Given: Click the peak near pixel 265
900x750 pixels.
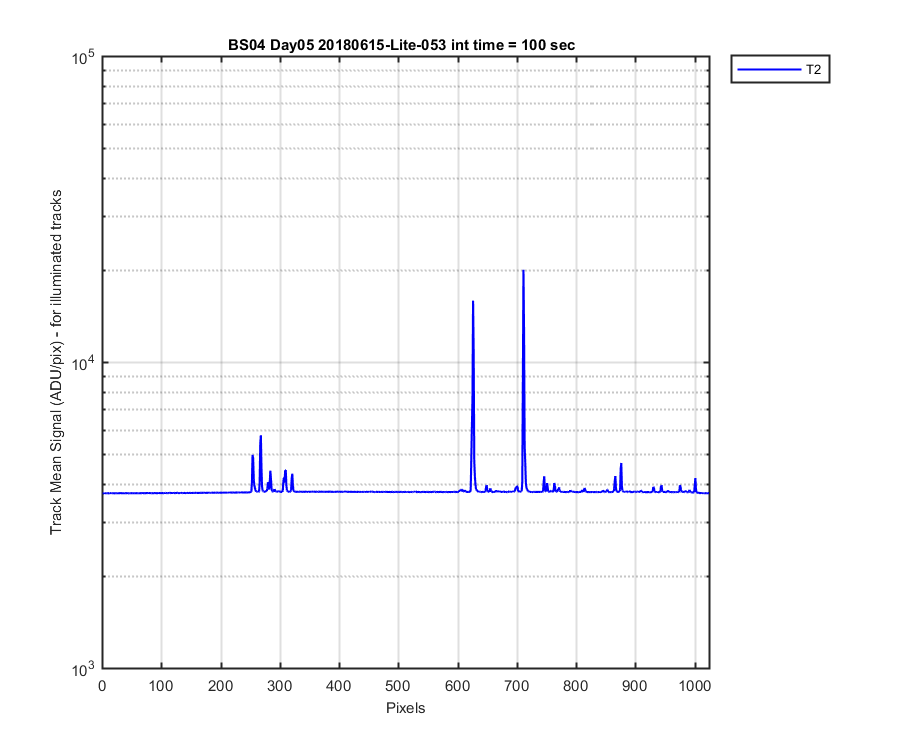Looking at the screenshot, I should (261, 437).
